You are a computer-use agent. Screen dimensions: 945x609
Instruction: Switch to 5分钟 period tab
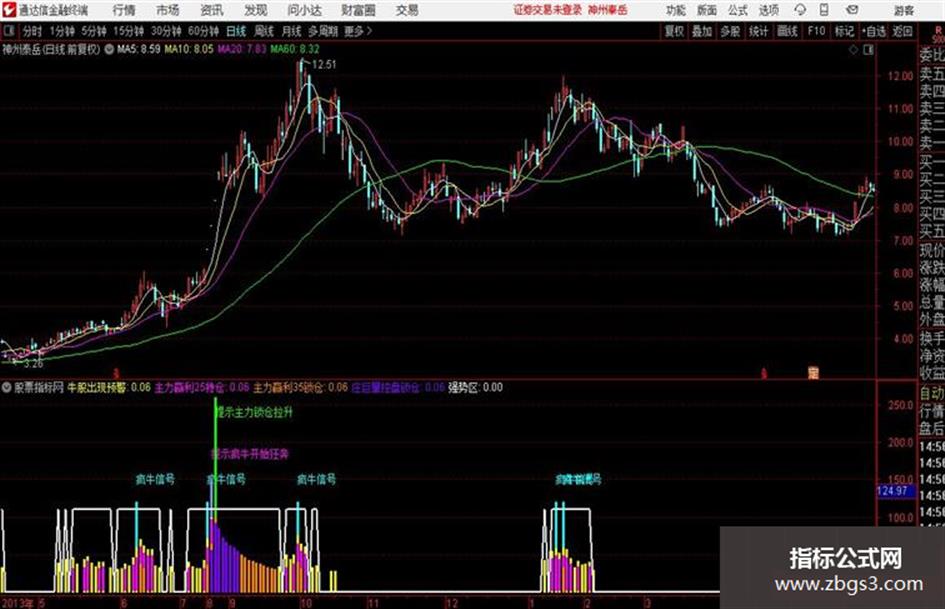point(93,31)
